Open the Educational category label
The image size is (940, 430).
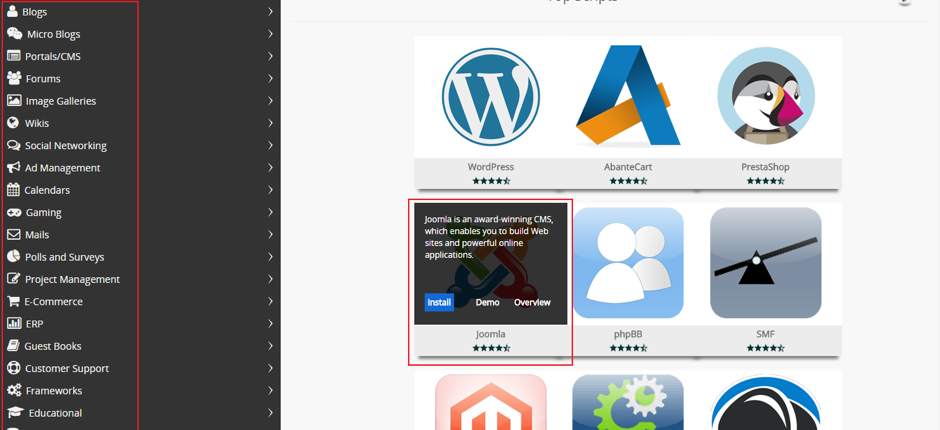coord(56,413)
